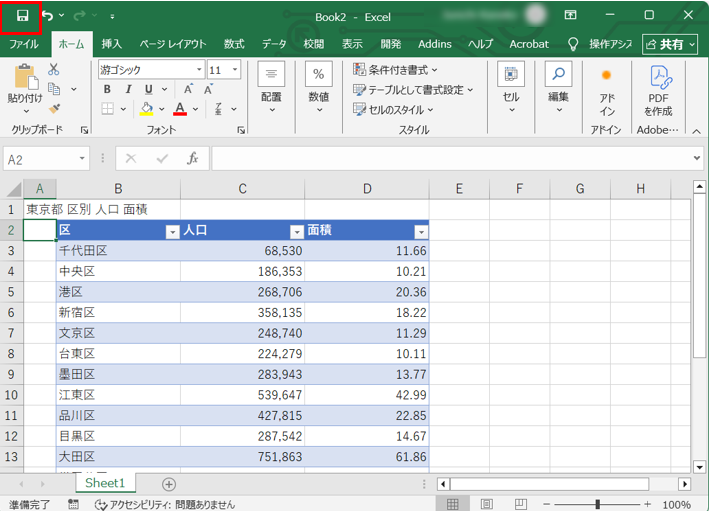Screen dimensions: 713x511
Task: Open font color palette dropdown arrow
Action: tap(196, 109)
